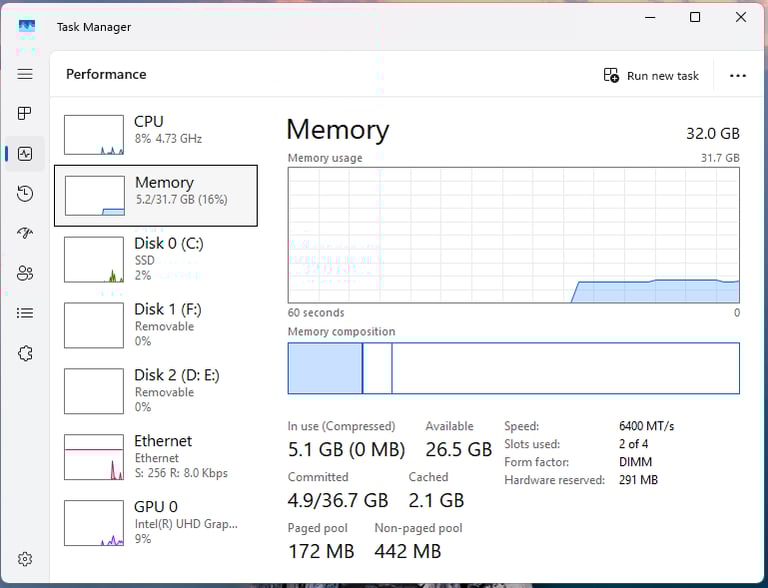Open the Services puzzle-piece icon
This screenshot has width=768, height=588.
tap(25, 353)
